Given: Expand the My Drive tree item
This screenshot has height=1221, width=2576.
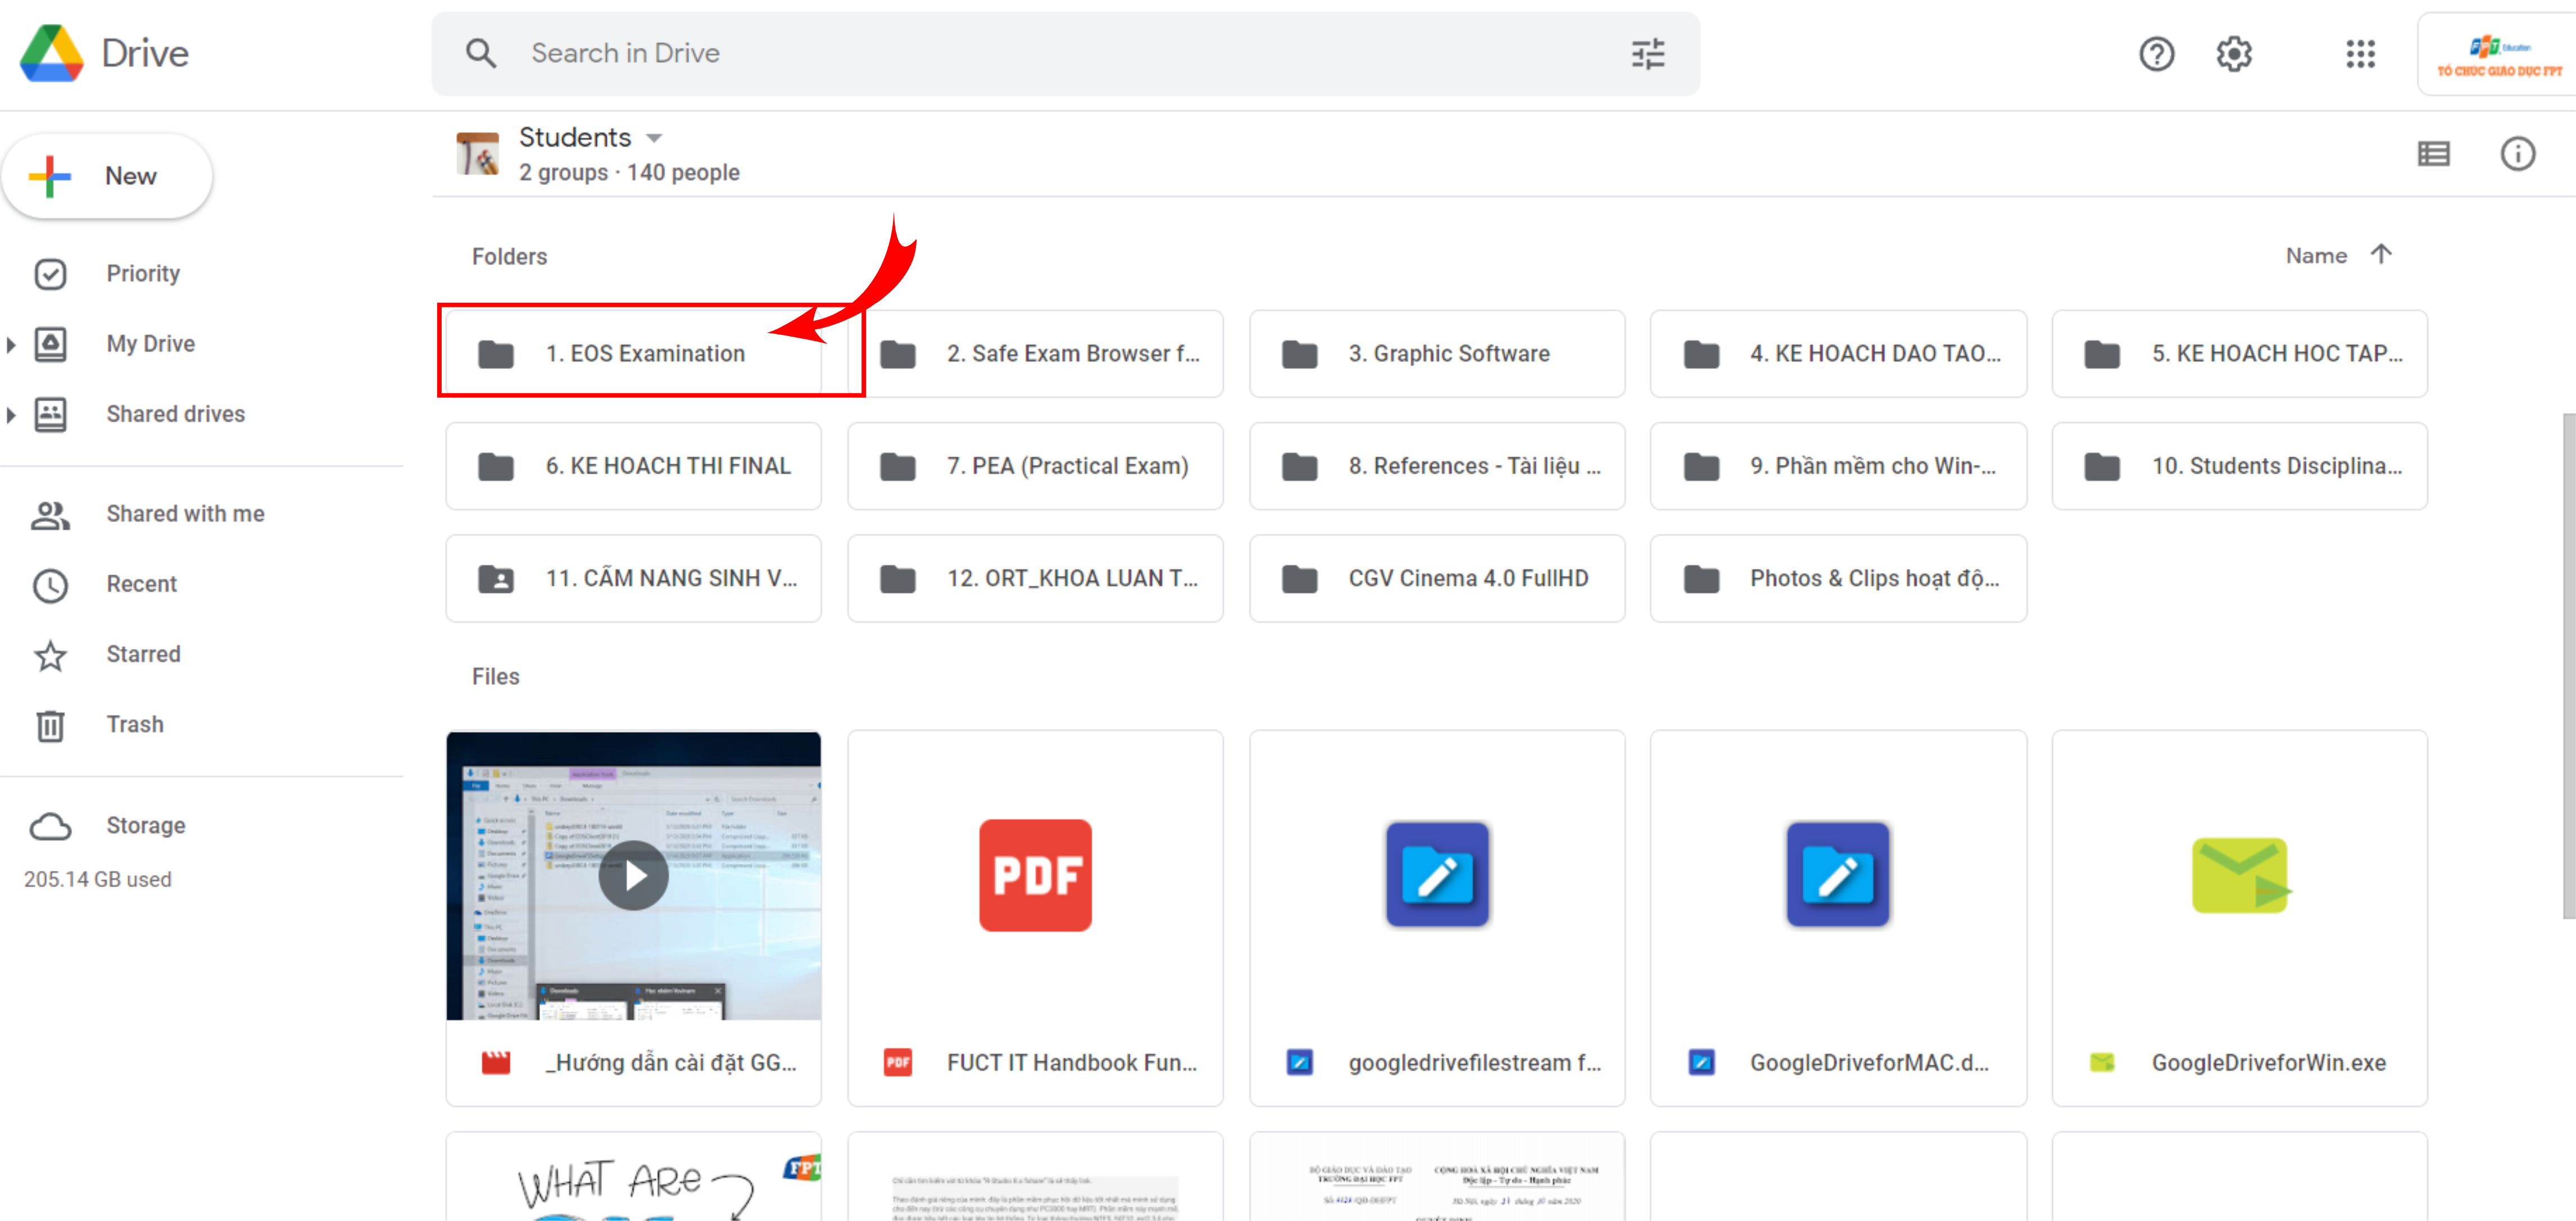Looking at the screenshot, I should 12,343.
